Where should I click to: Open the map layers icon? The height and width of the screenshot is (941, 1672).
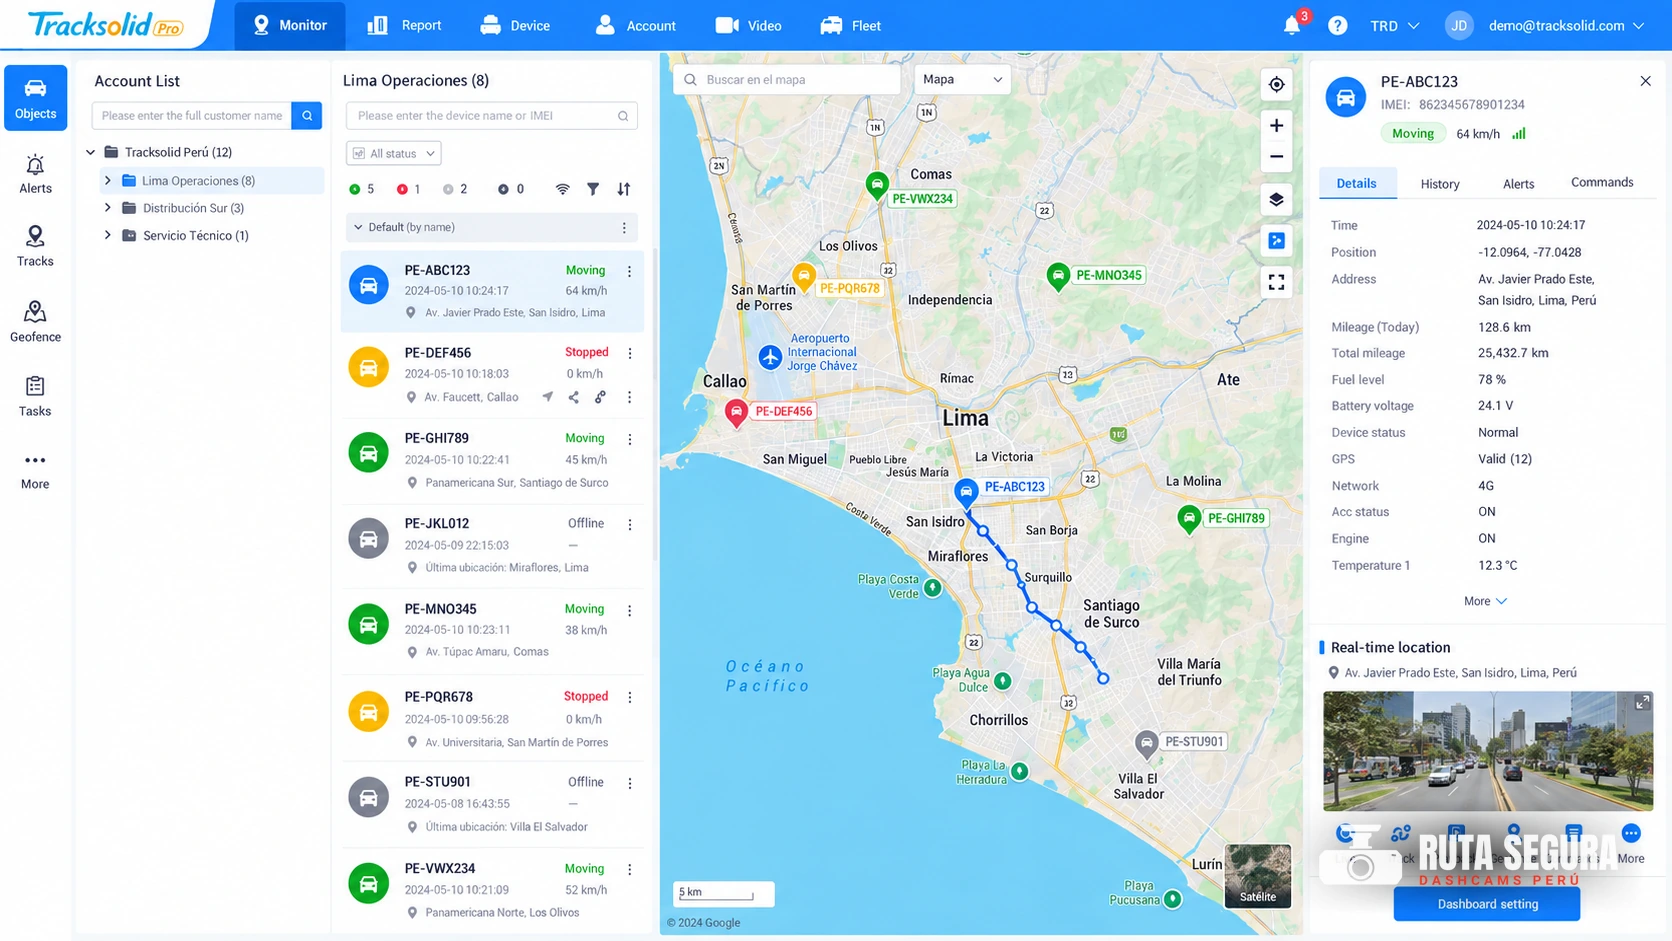(1276, 200)
